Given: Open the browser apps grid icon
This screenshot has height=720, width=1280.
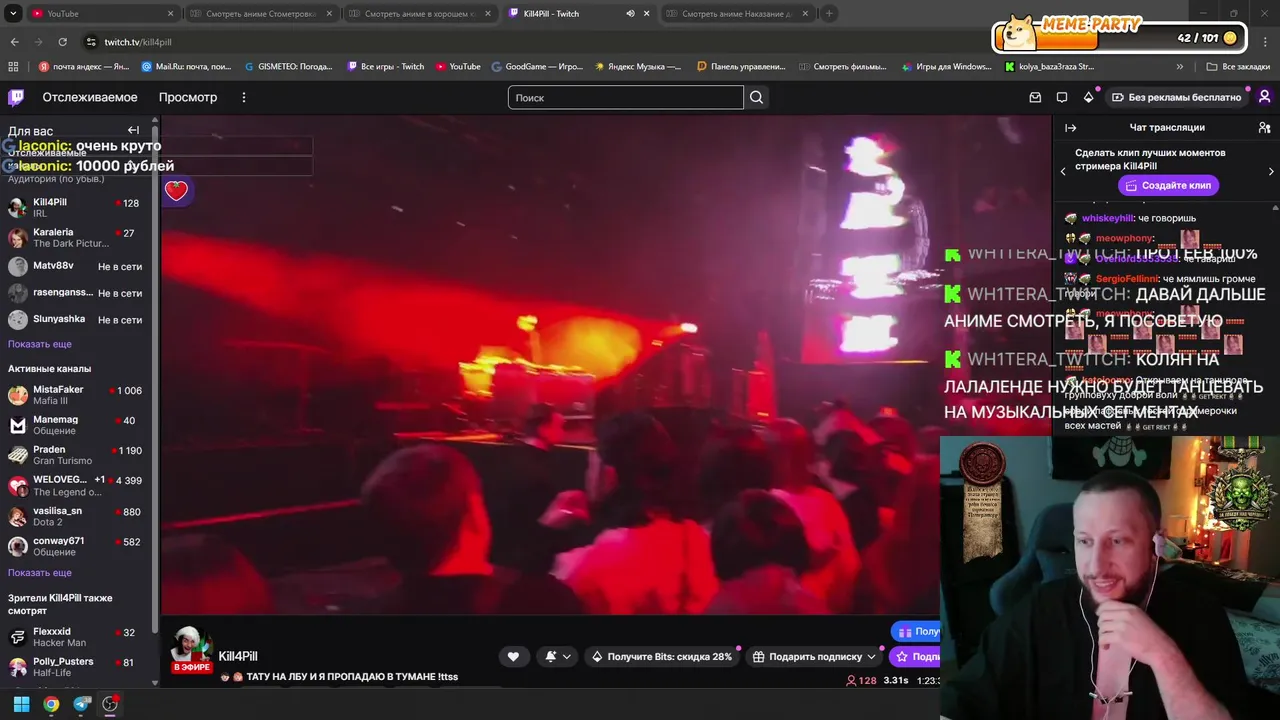Looking at the screenshot, I should [x=13, y=66].
